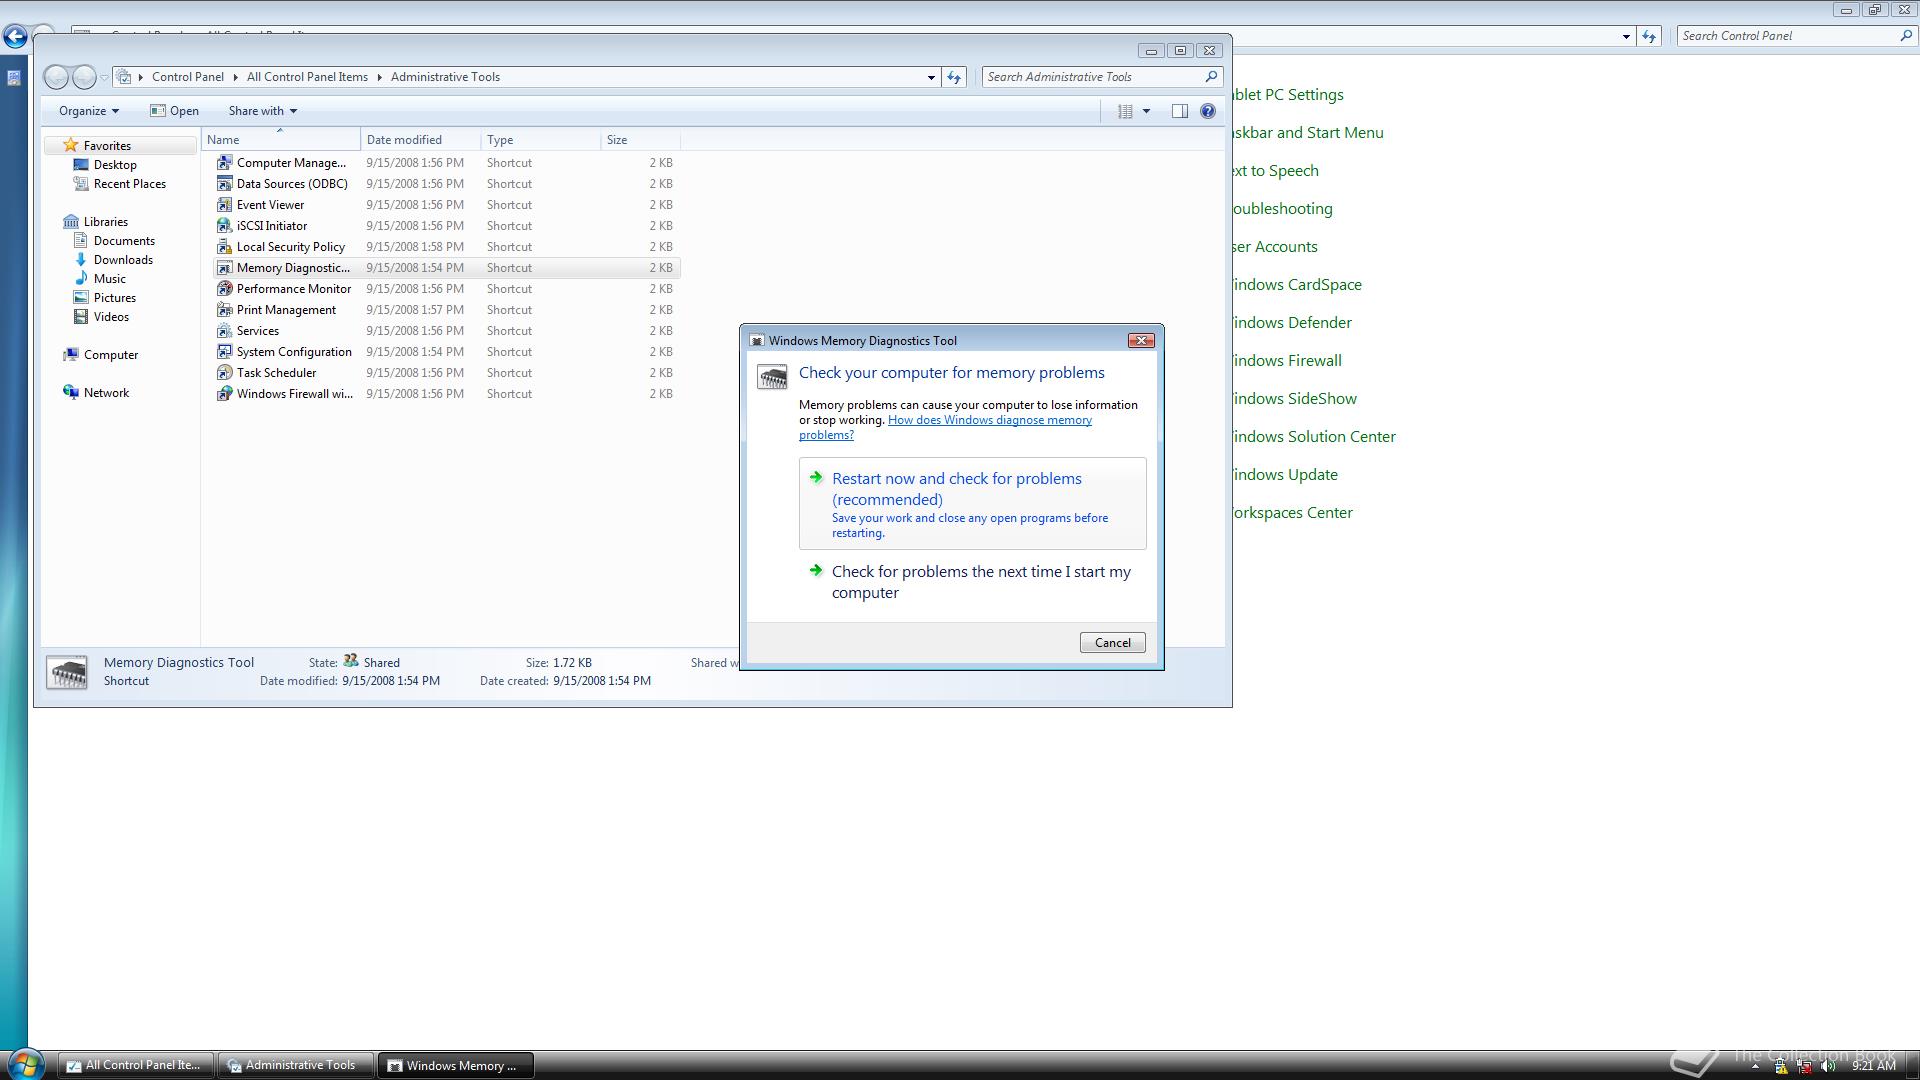The height and width of the screenshot is (1080, 1920).
Task: Select the Event Viewer shortcut icon
Action: tap(225, 204)
